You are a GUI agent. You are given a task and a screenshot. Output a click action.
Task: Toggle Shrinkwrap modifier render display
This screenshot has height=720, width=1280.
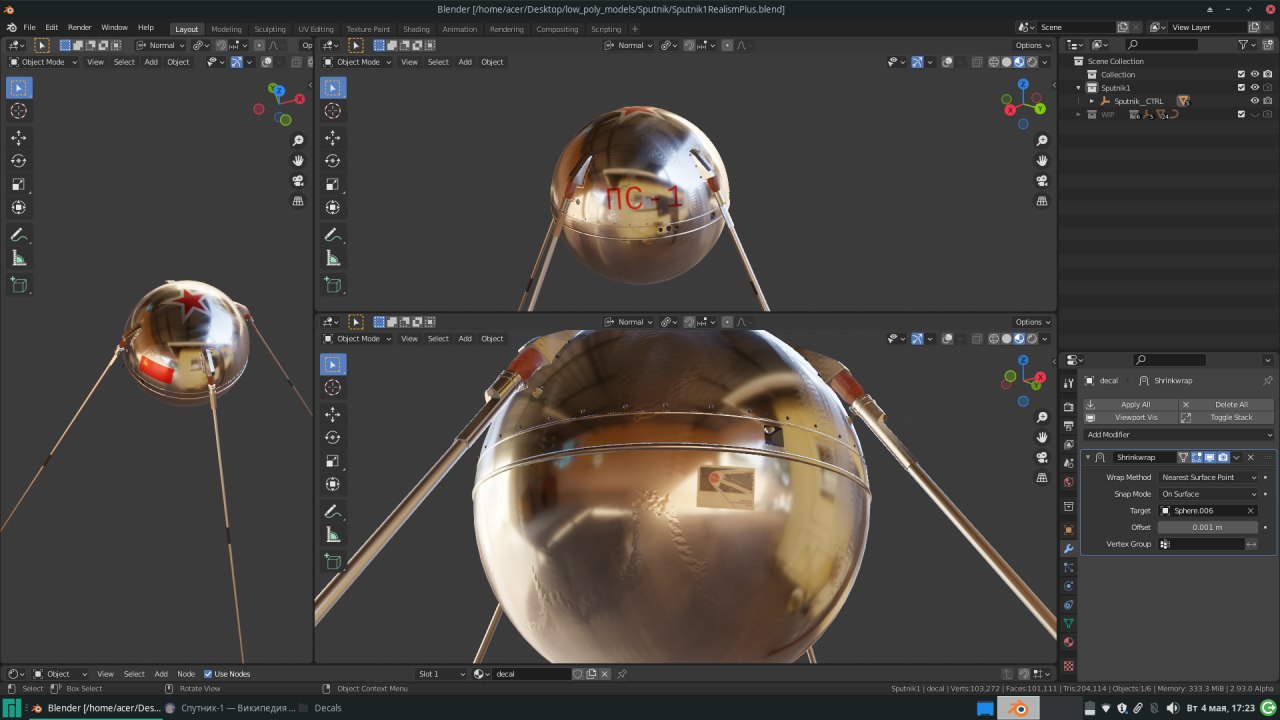(x=1223, y=457)
